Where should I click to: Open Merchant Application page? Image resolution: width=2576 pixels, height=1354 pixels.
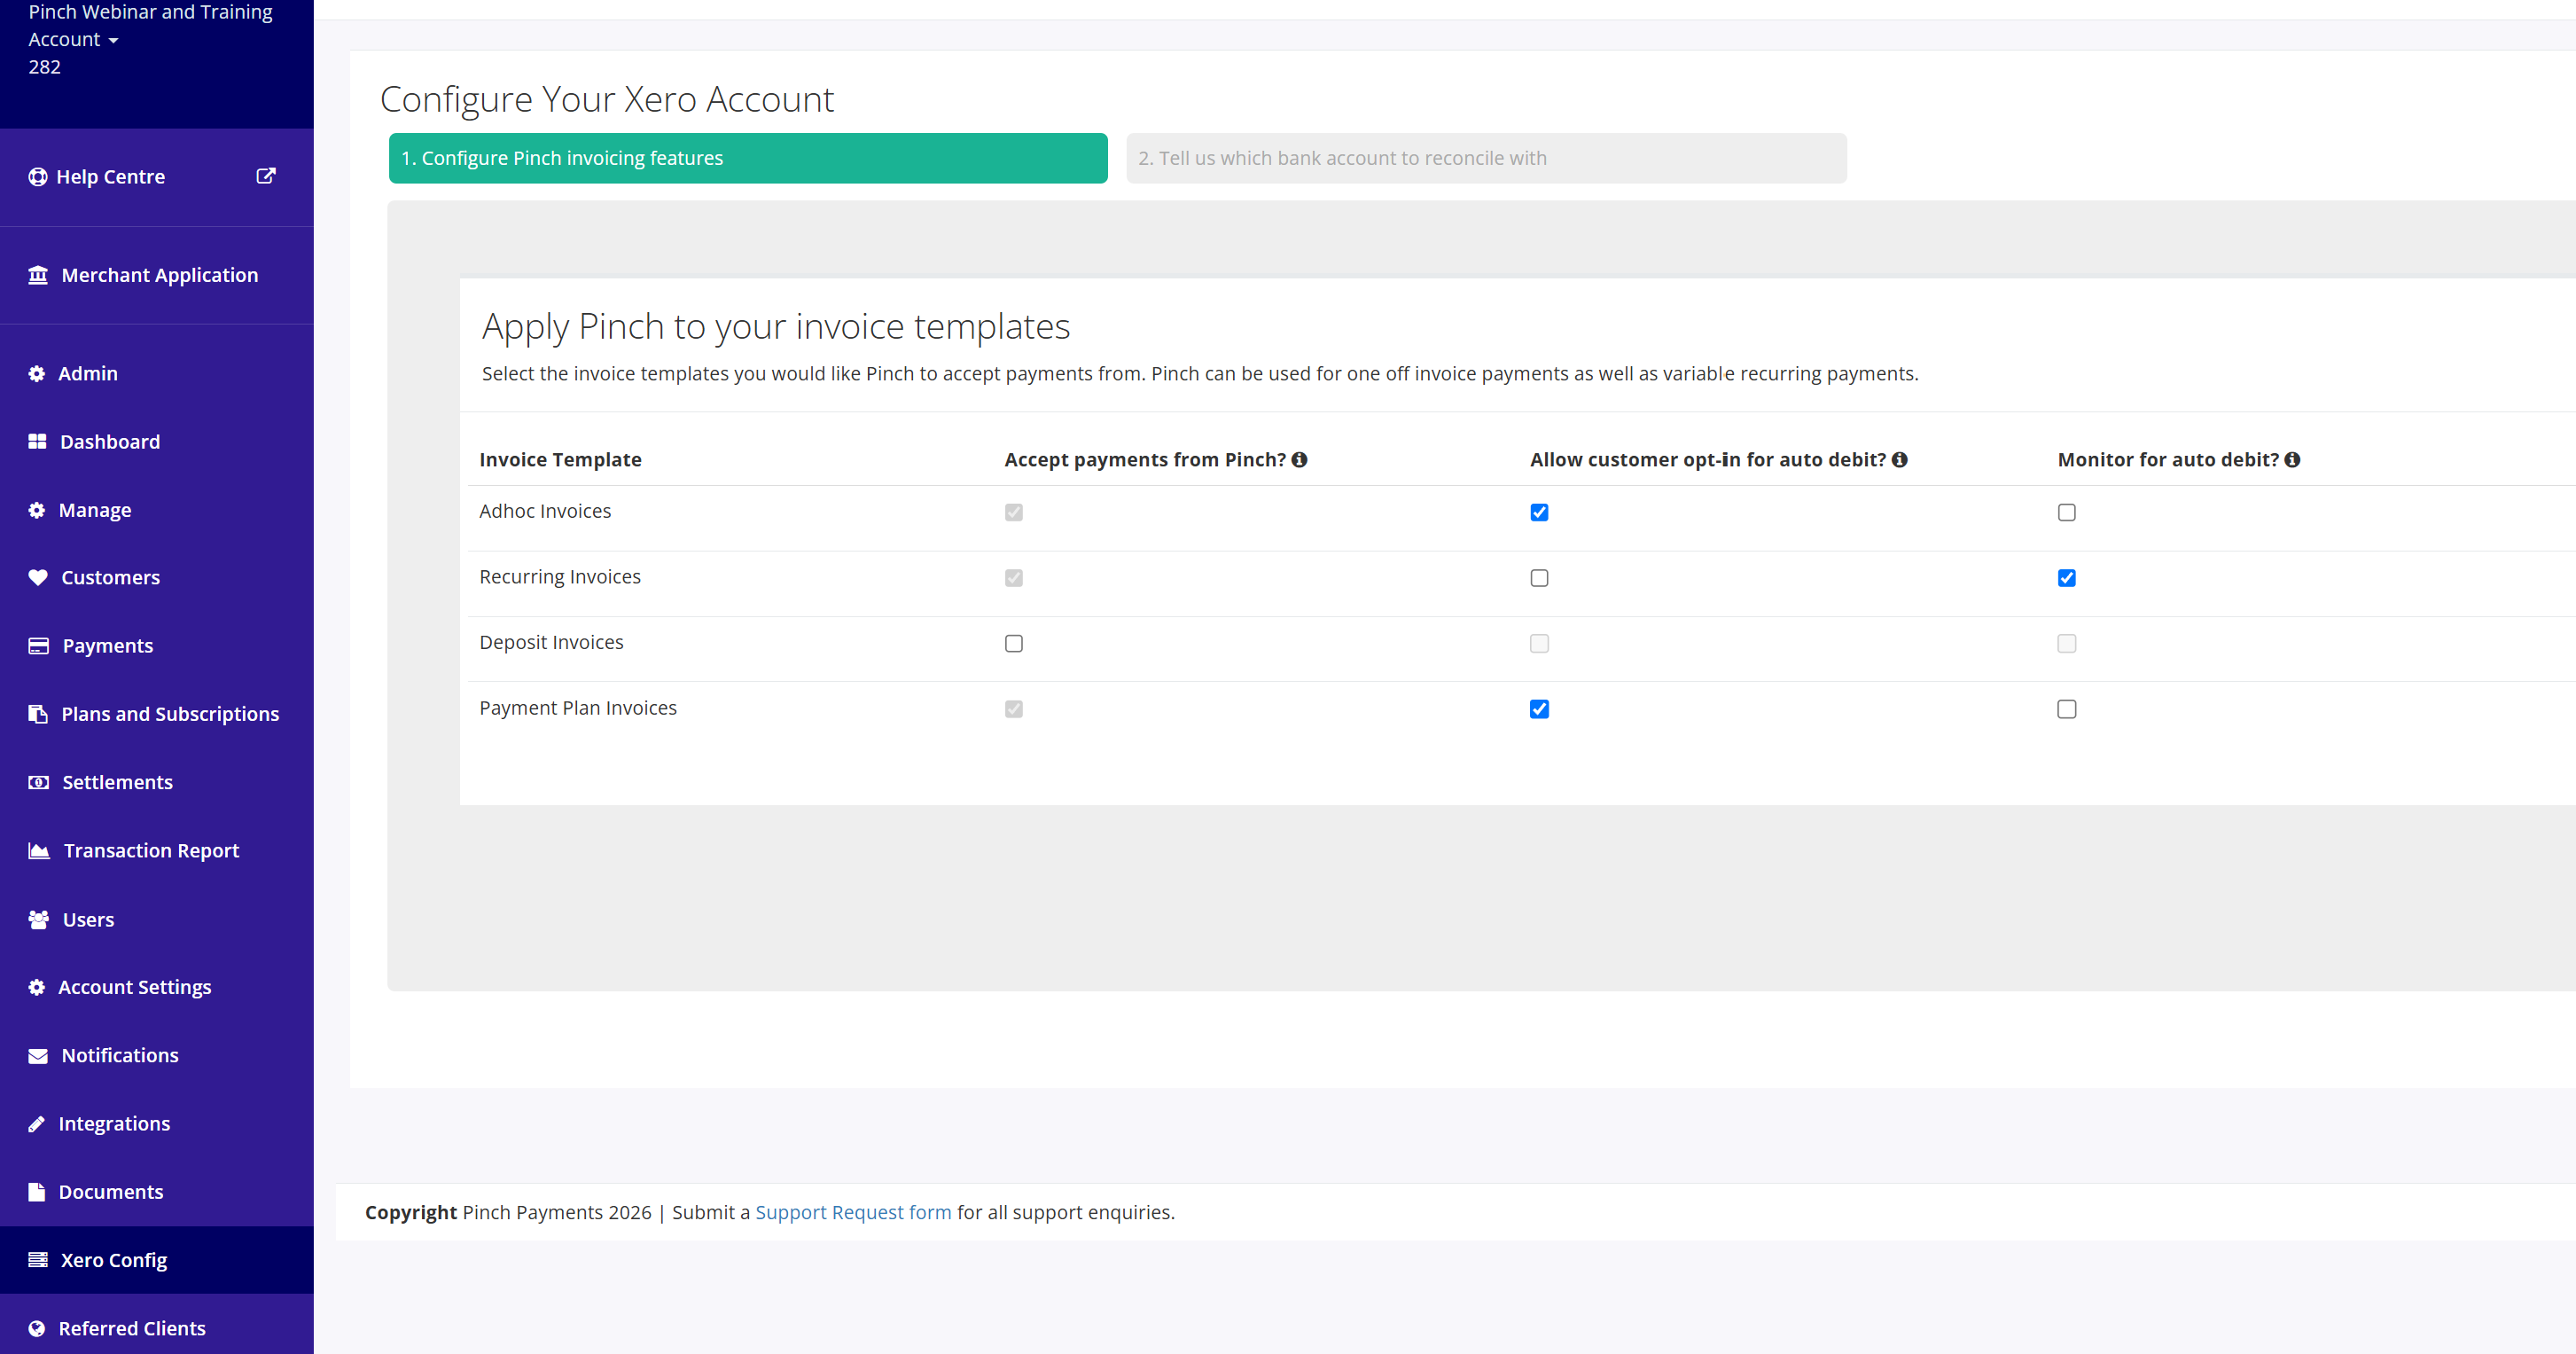tap(157, 275)
